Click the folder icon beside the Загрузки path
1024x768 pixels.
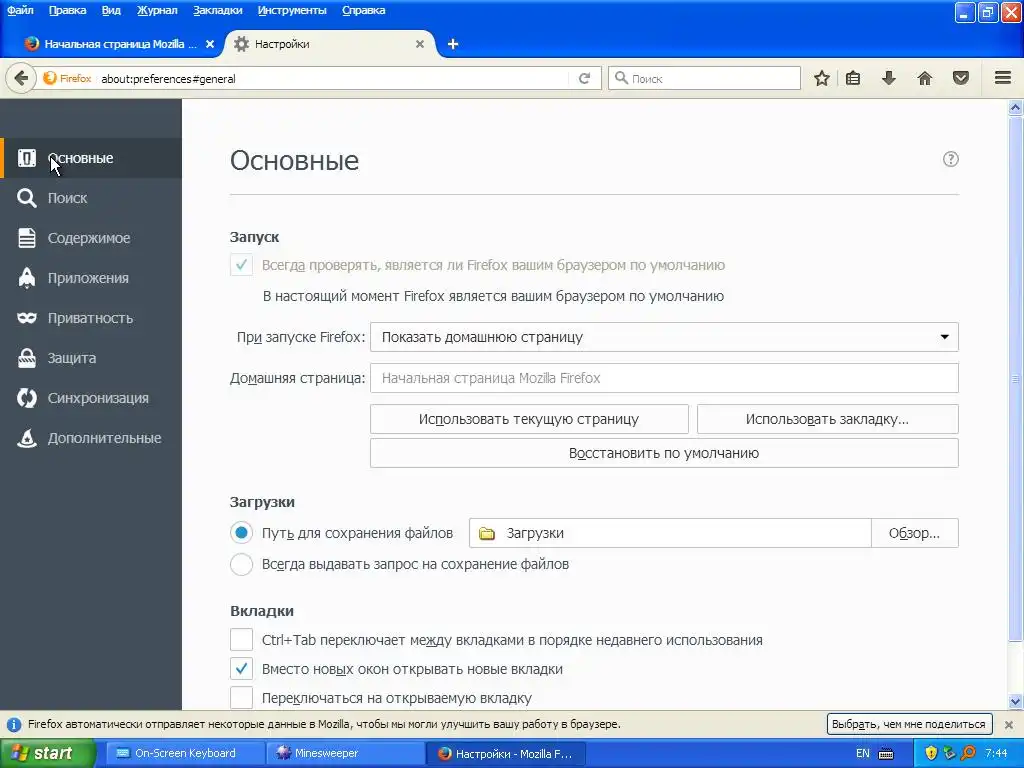point(487,534)
